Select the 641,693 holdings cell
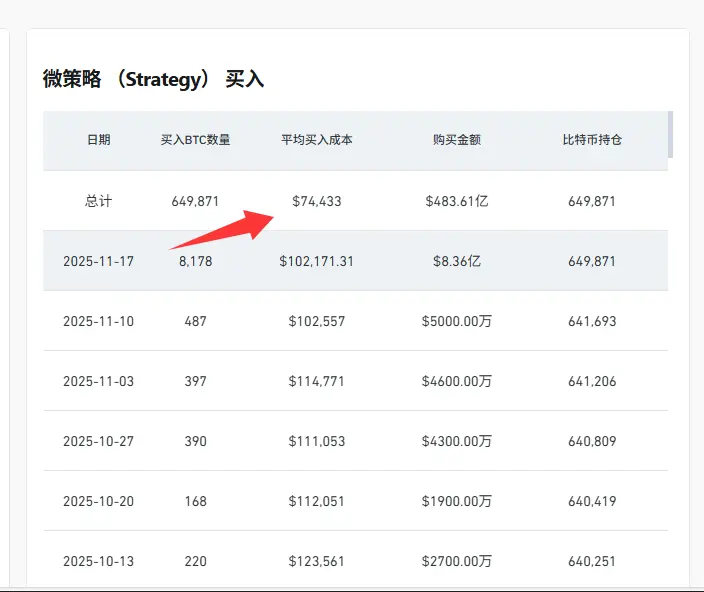This screenshot has height=592, width=704. (x=592, y=321)
